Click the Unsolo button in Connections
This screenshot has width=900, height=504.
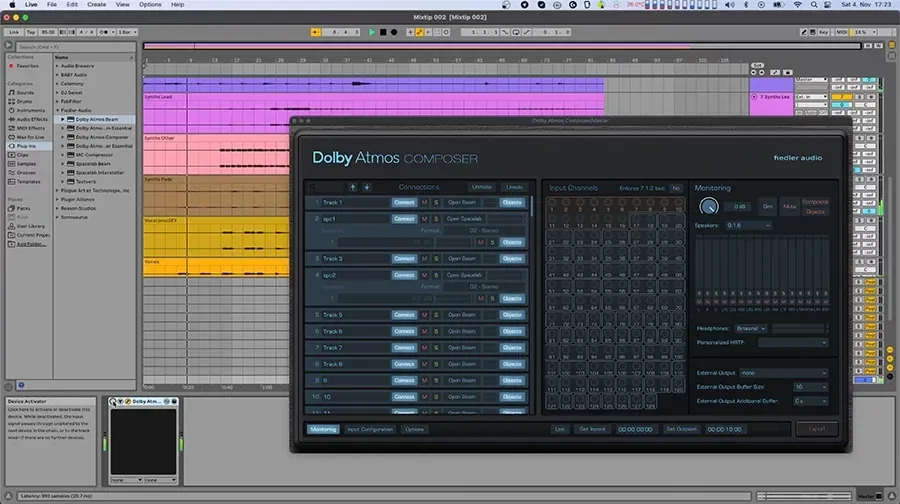pos(514,187)
